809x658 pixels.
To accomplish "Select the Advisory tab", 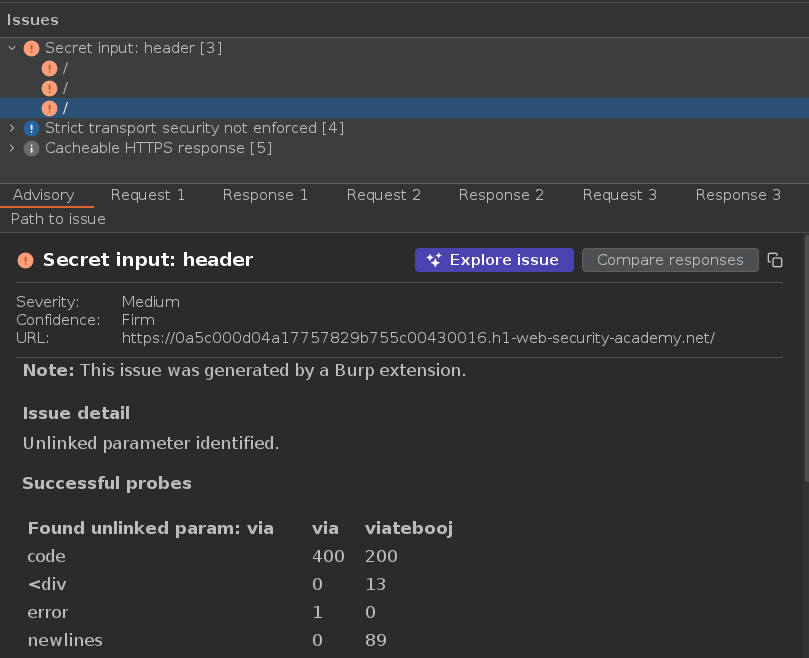I will (43, 195).
